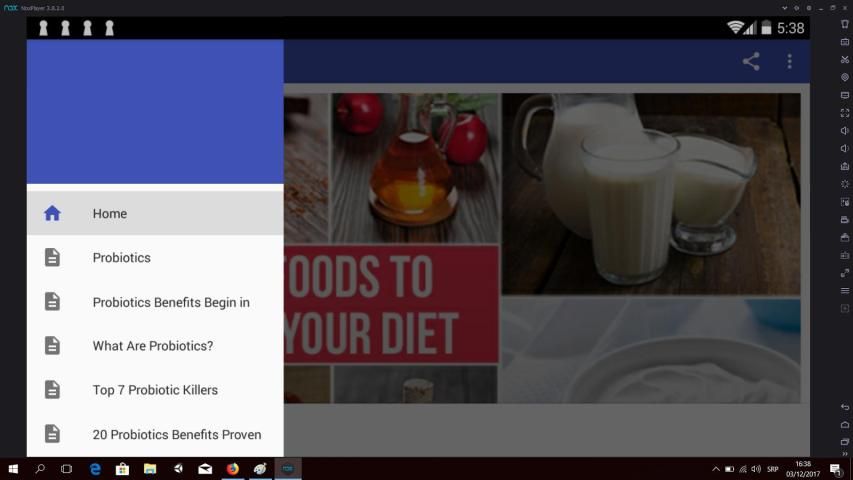Click the taskbar clock showing 16:38
The image size is (853, 480).
point(802,468)
